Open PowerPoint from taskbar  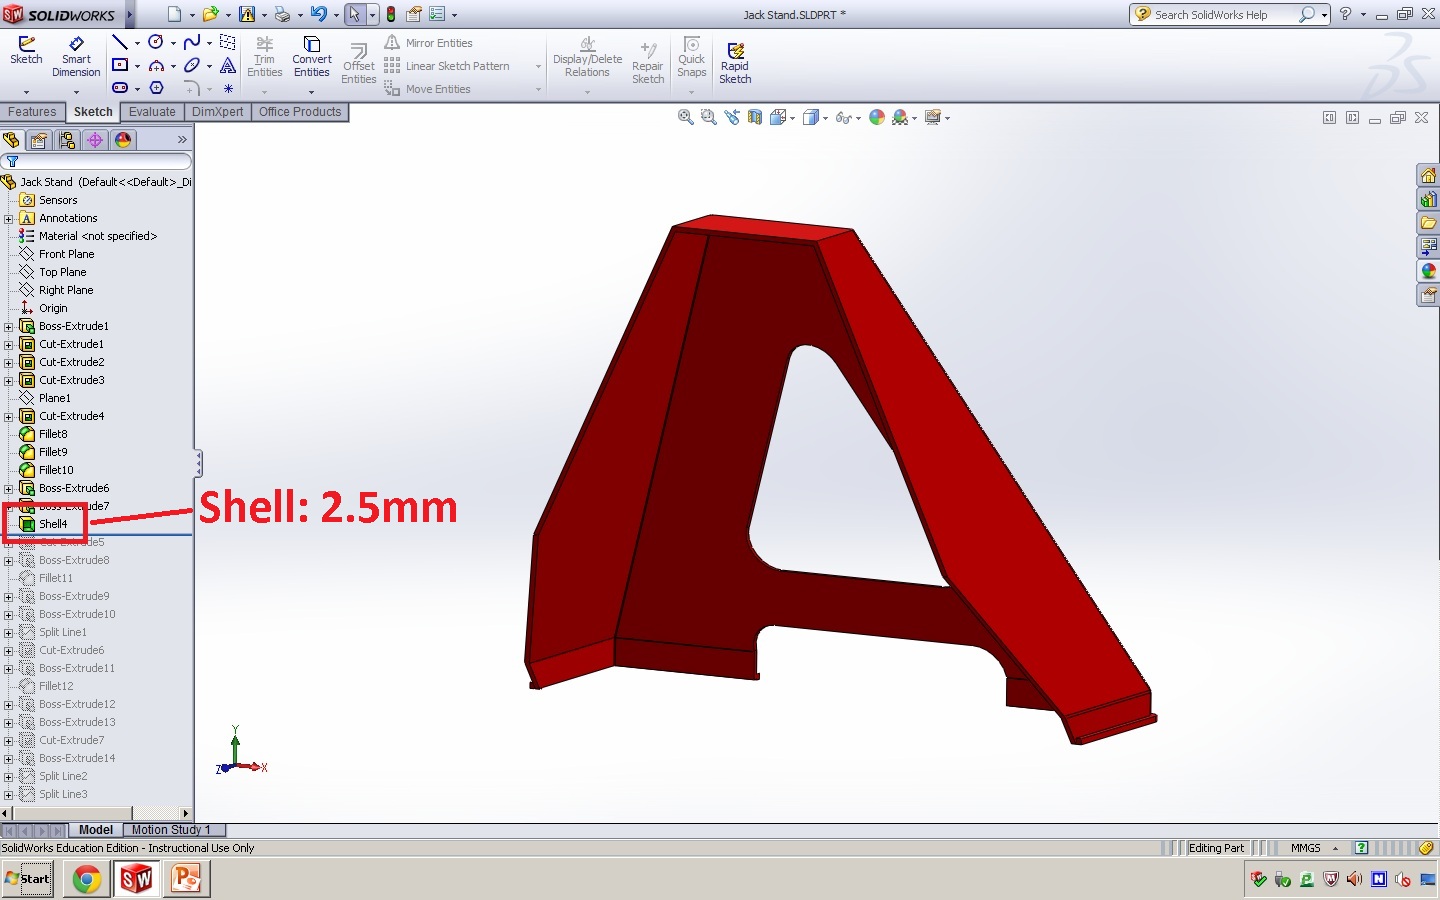click(186, 879)
